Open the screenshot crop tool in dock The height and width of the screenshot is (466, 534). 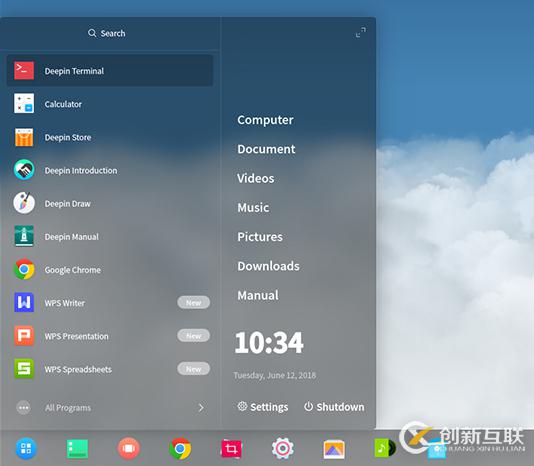coord(231,449)
